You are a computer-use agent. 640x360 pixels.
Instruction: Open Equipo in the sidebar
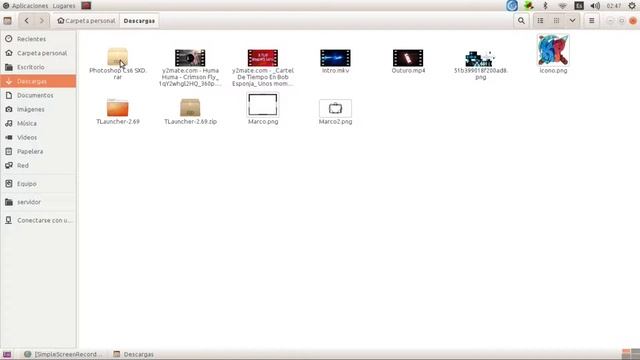tap(38, 184)
